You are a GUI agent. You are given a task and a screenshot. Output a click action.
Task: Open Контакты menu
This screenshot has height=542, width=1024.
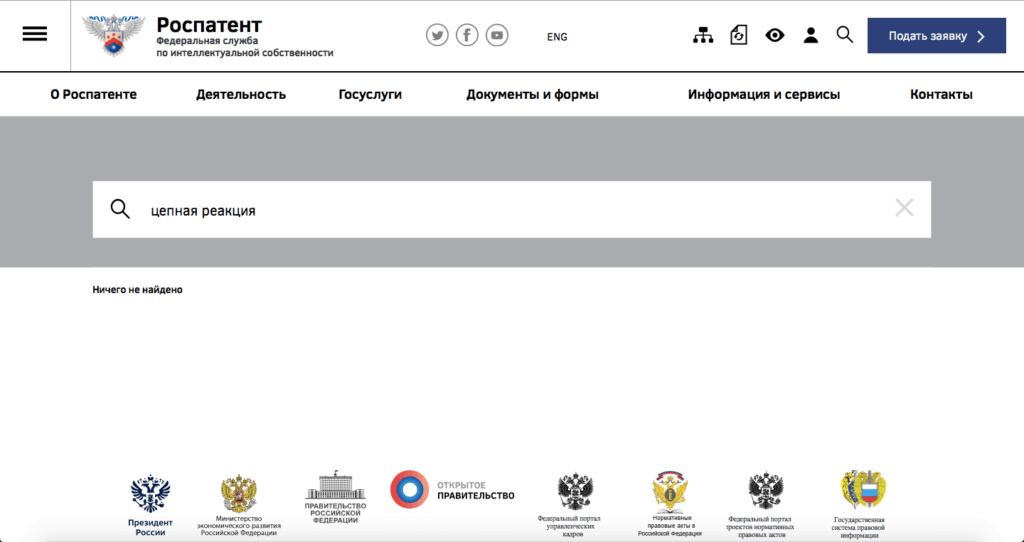941,95
